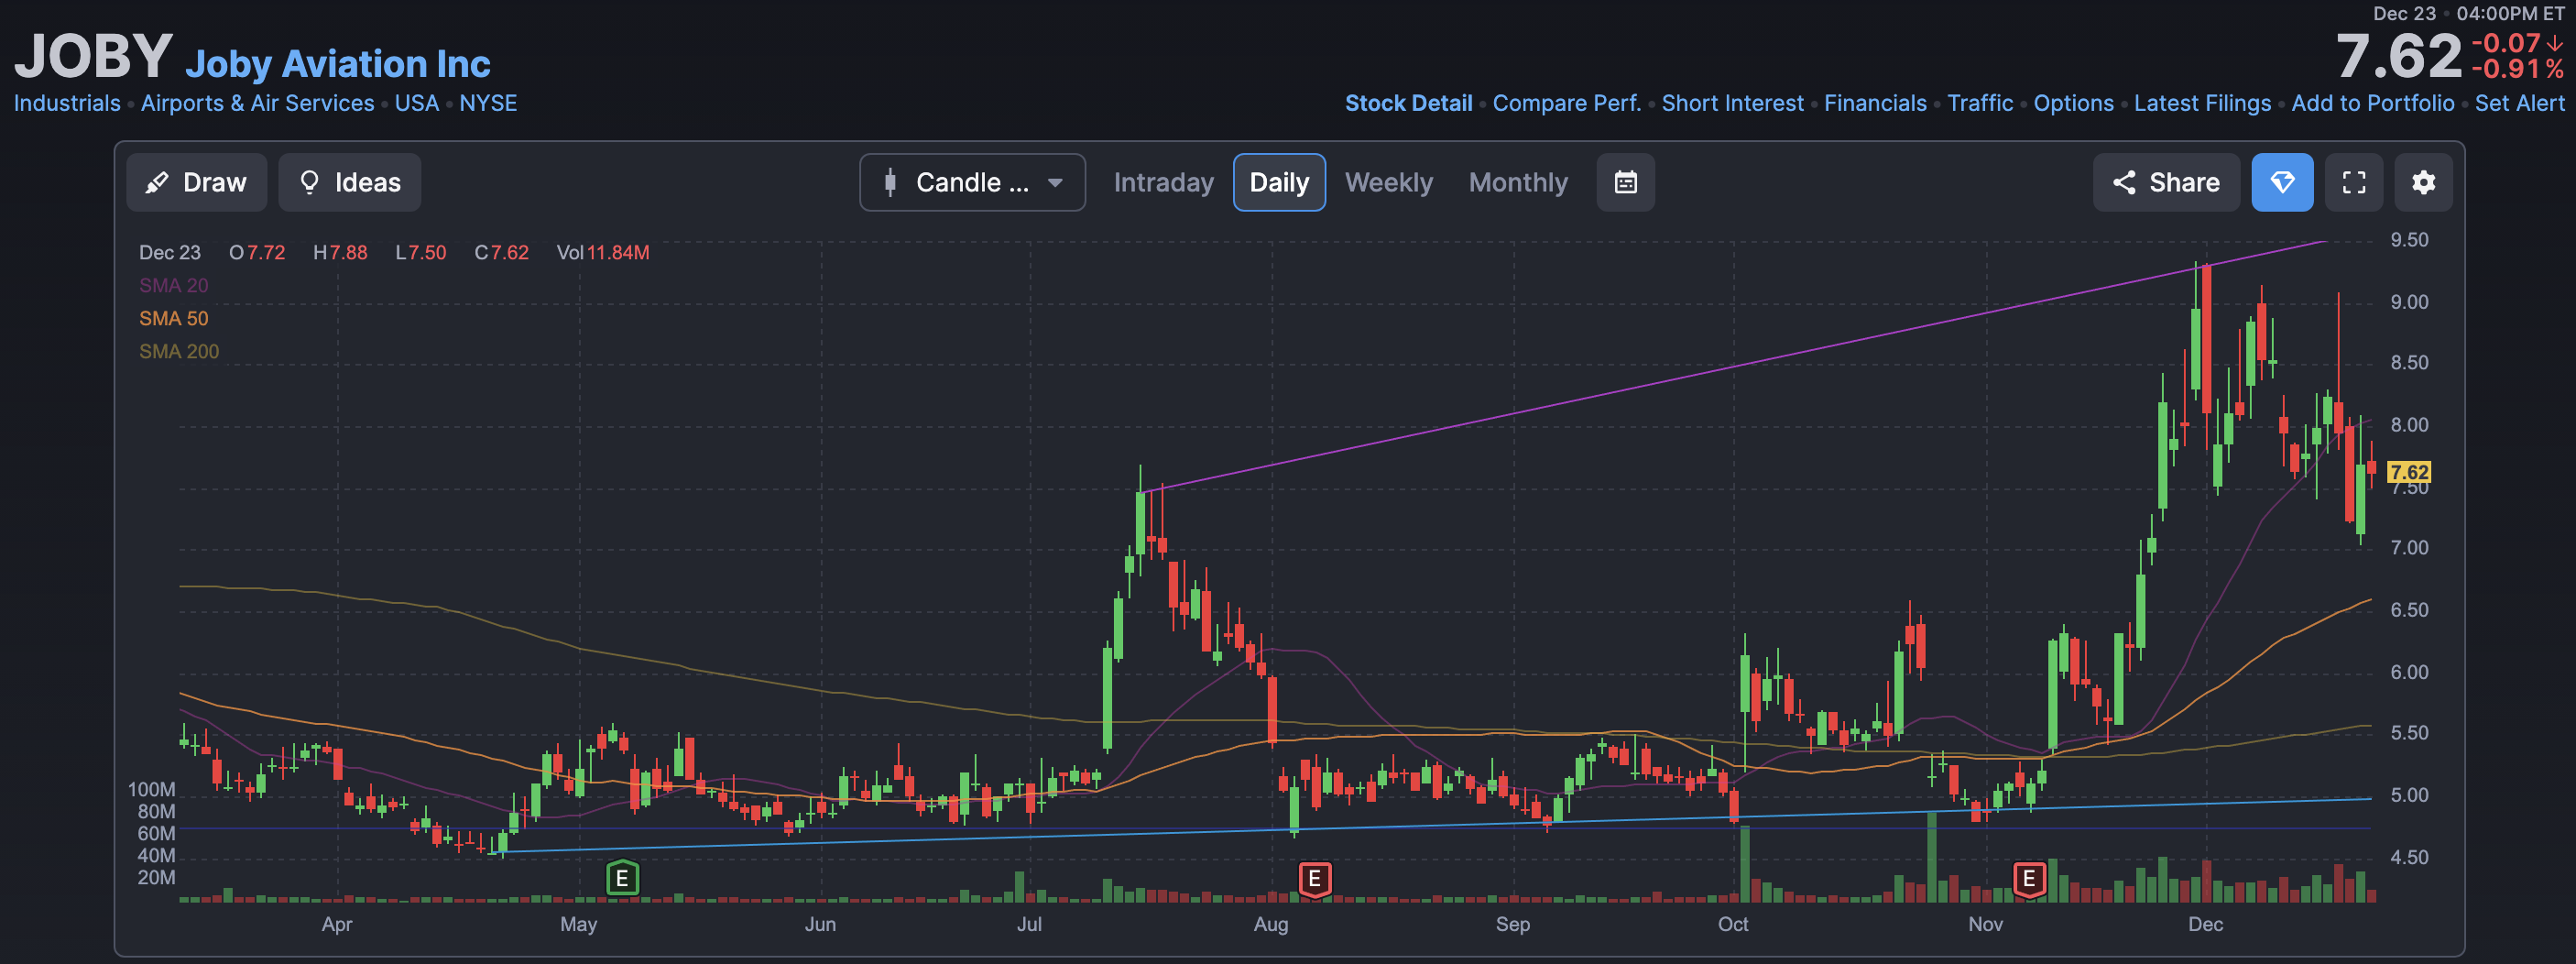
Task: Open the Industrials sector link
Action: tap(67, 103)
